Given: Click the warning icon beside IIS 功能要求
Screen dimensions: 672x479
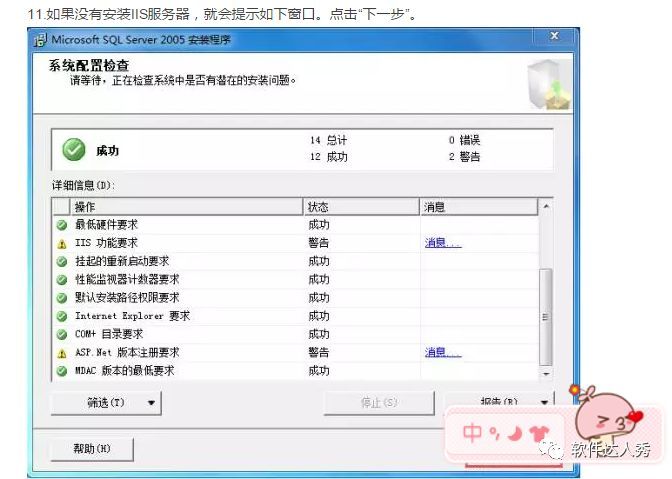Looking at the screenshot, I should point(62,244).
